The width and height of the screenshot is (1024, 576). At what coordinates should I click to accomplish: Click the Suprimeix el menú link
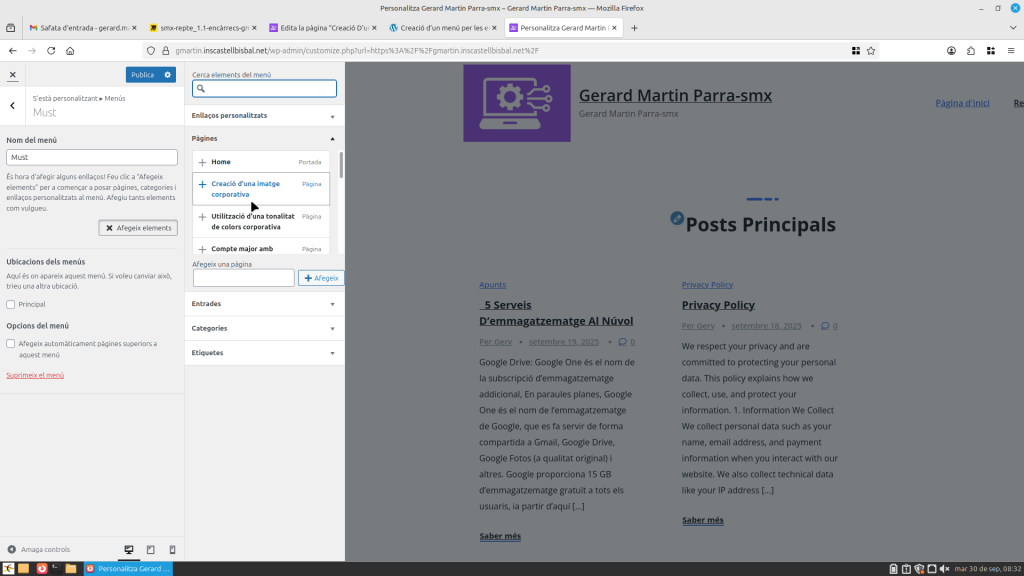pyautogui.click(x=35, y=375)
